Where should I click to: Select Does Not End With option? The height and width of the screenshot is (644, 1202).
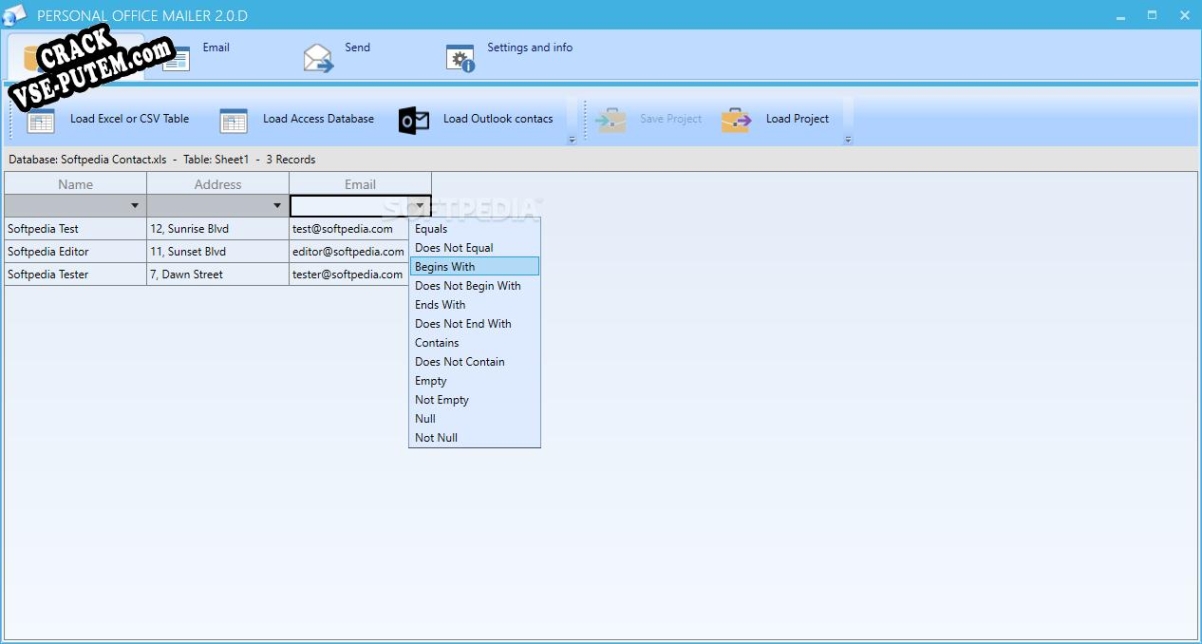(475, 324)
